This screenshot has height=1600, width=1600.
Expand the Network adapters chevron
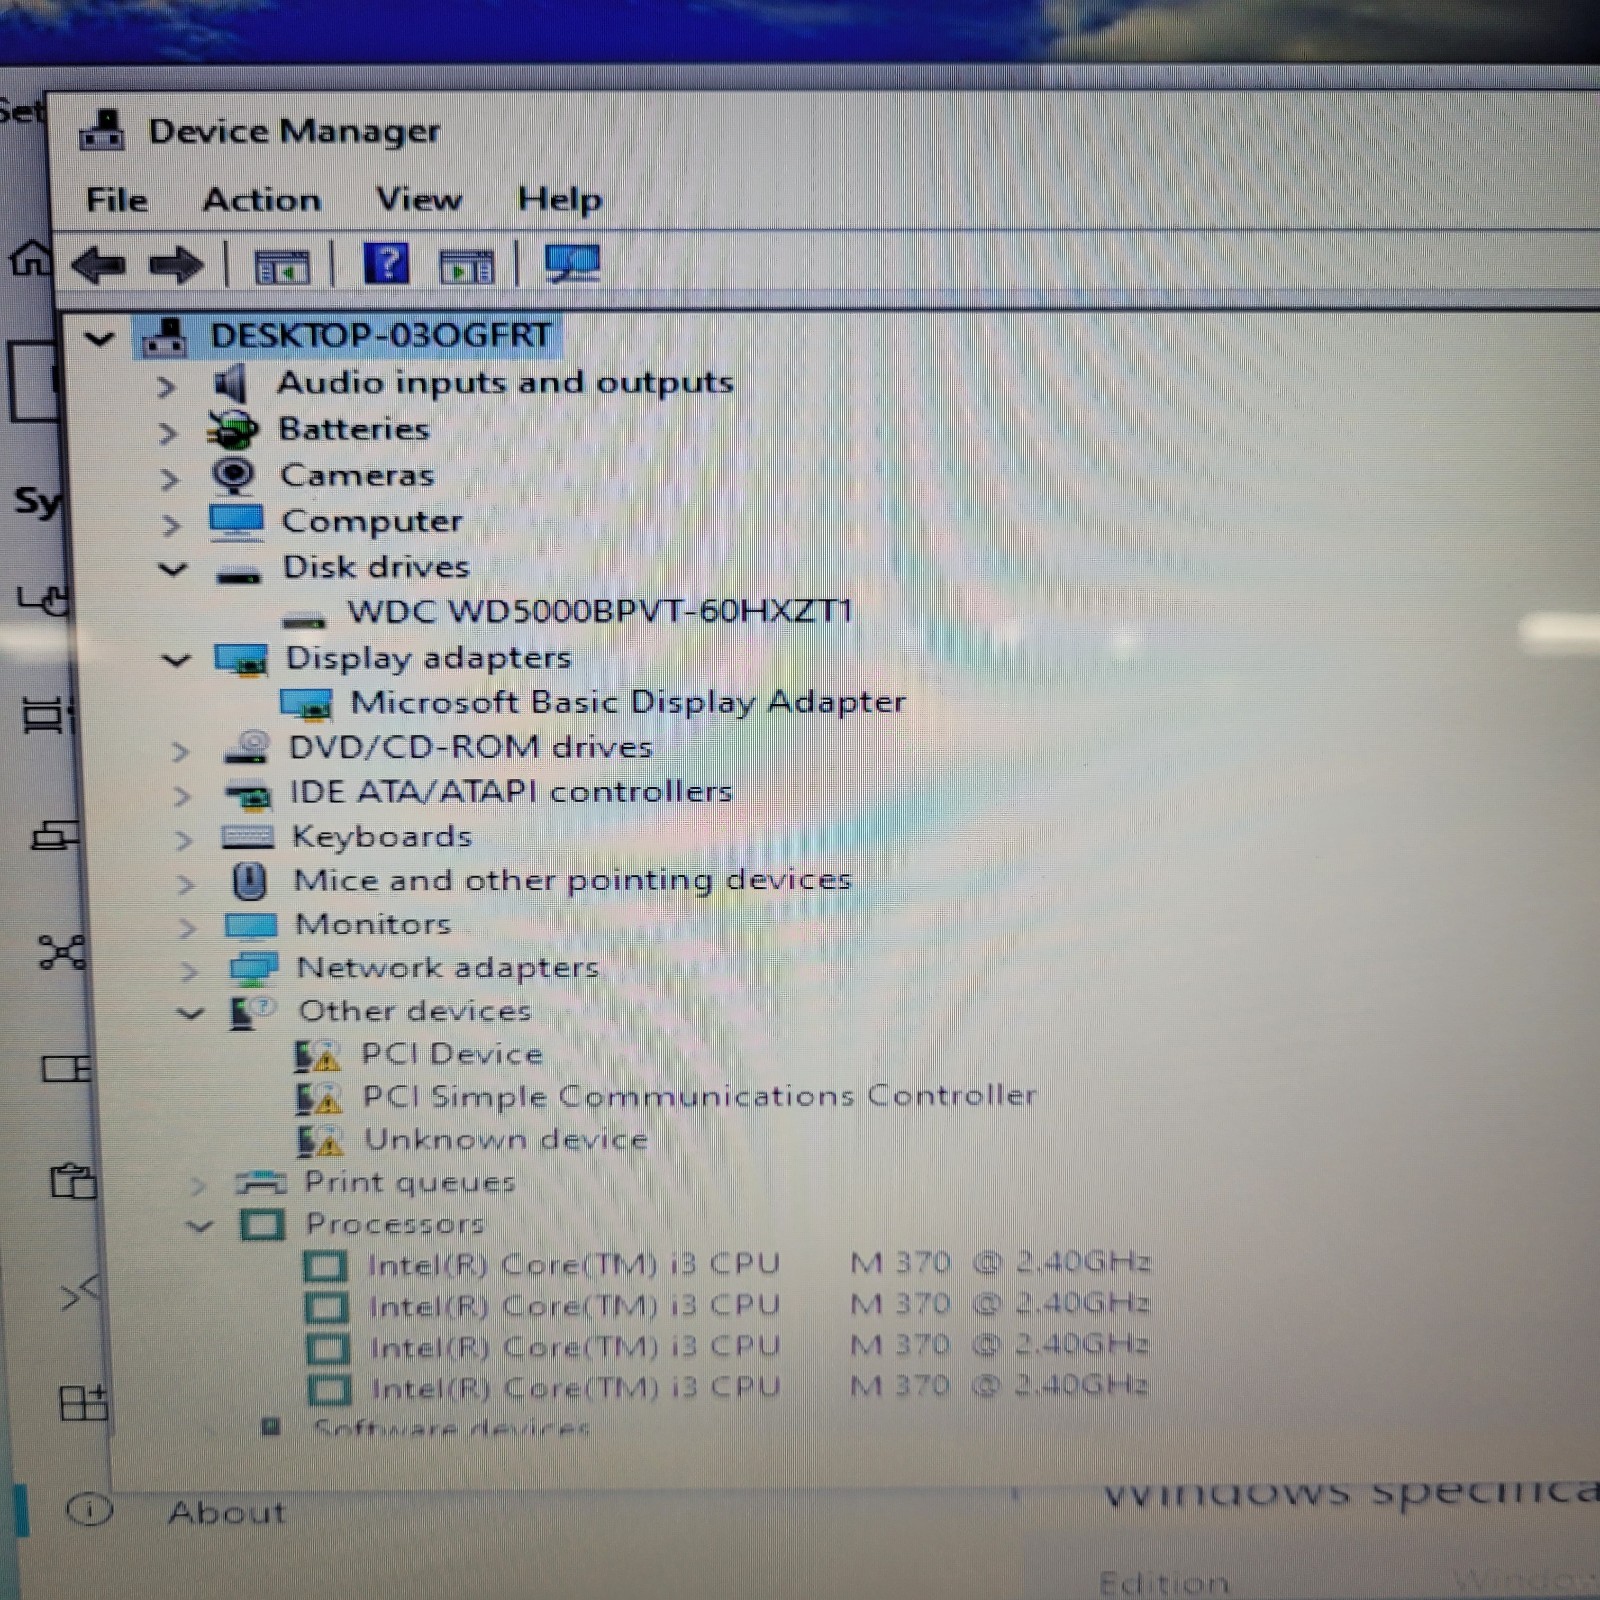(x=188, y=971)
